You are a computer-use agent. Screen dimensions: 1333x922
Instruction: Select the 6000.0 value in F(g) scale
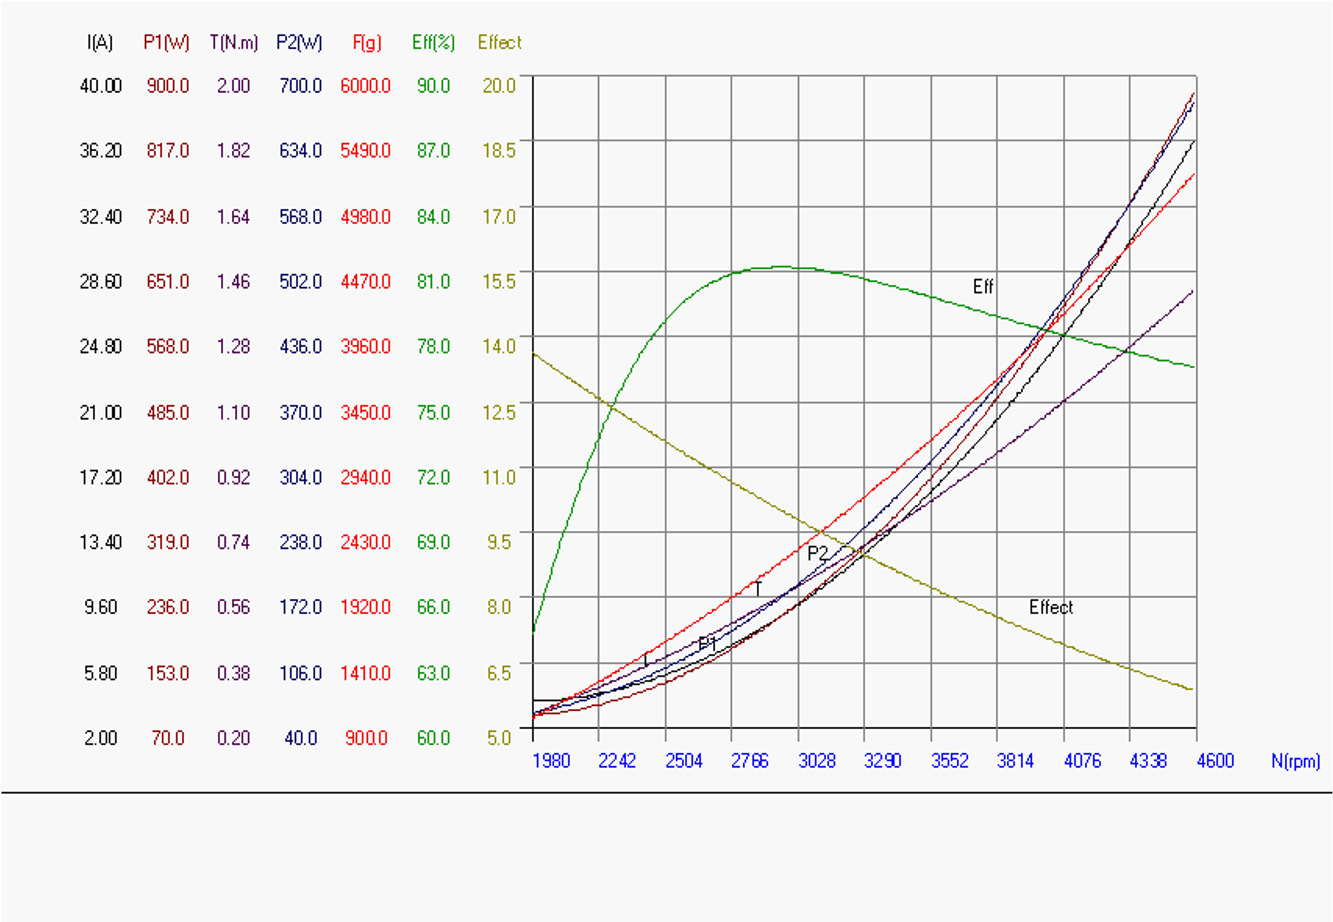[x=366, y=86]
